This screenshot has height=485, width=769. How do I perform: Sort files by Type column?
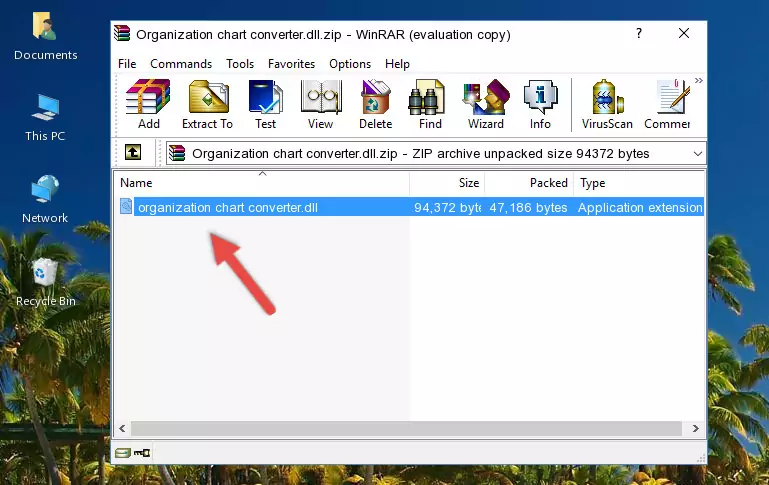(x=639, y=183)
